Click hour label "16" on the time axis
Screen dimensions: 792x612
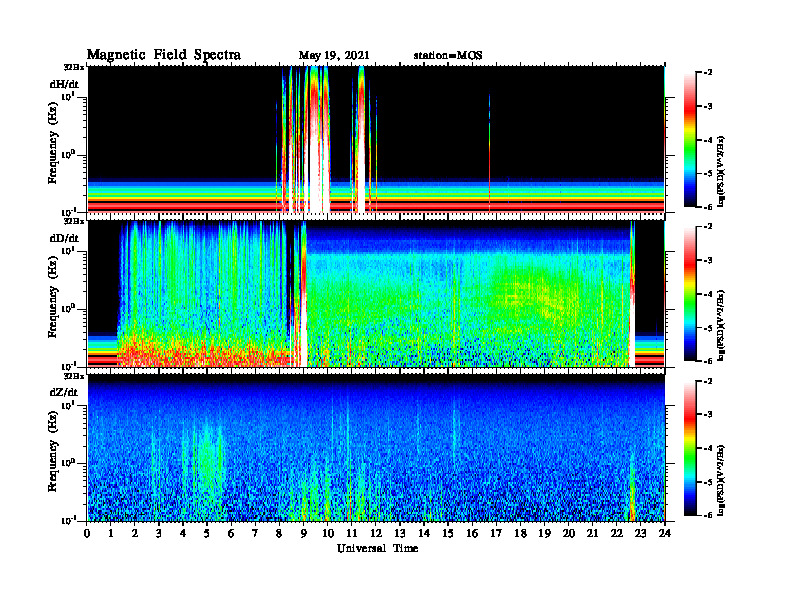[x=472, y=534]
